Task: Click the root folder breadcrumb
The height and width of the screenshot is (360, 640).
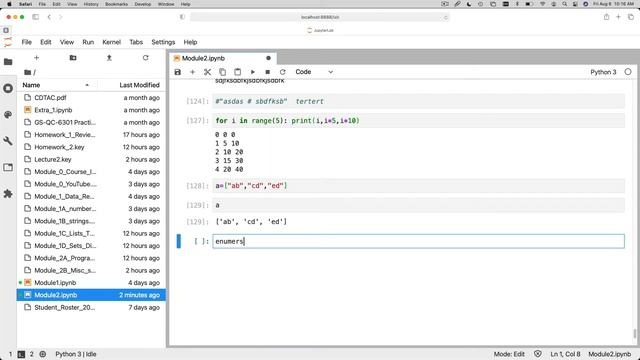Action: (29, 72)
